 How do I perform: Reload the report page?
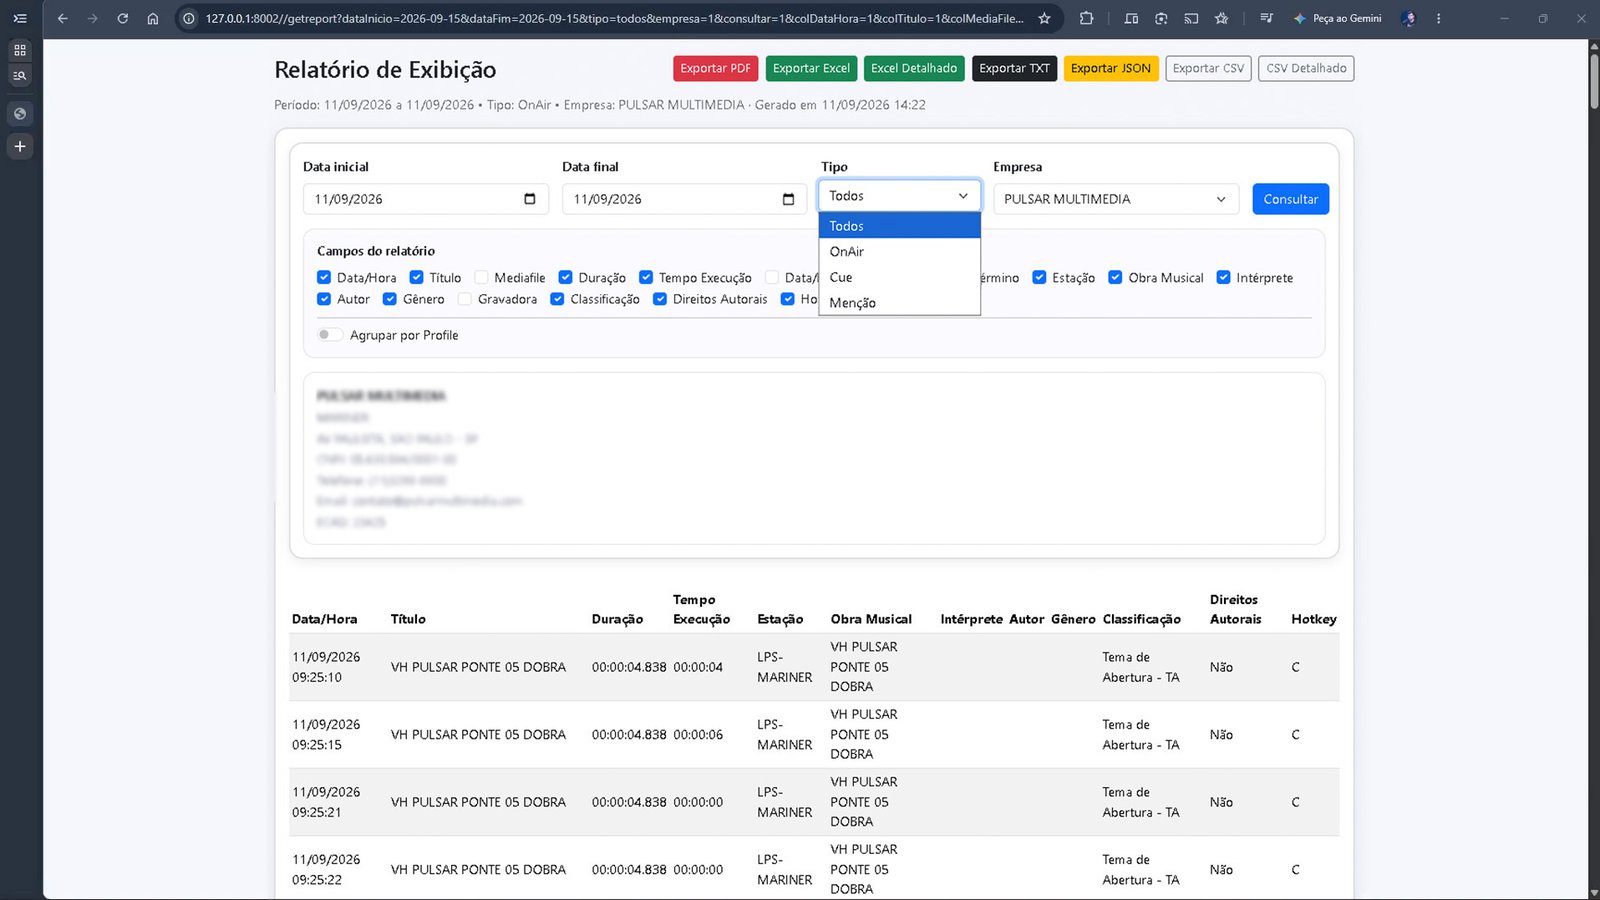[123, 18]
